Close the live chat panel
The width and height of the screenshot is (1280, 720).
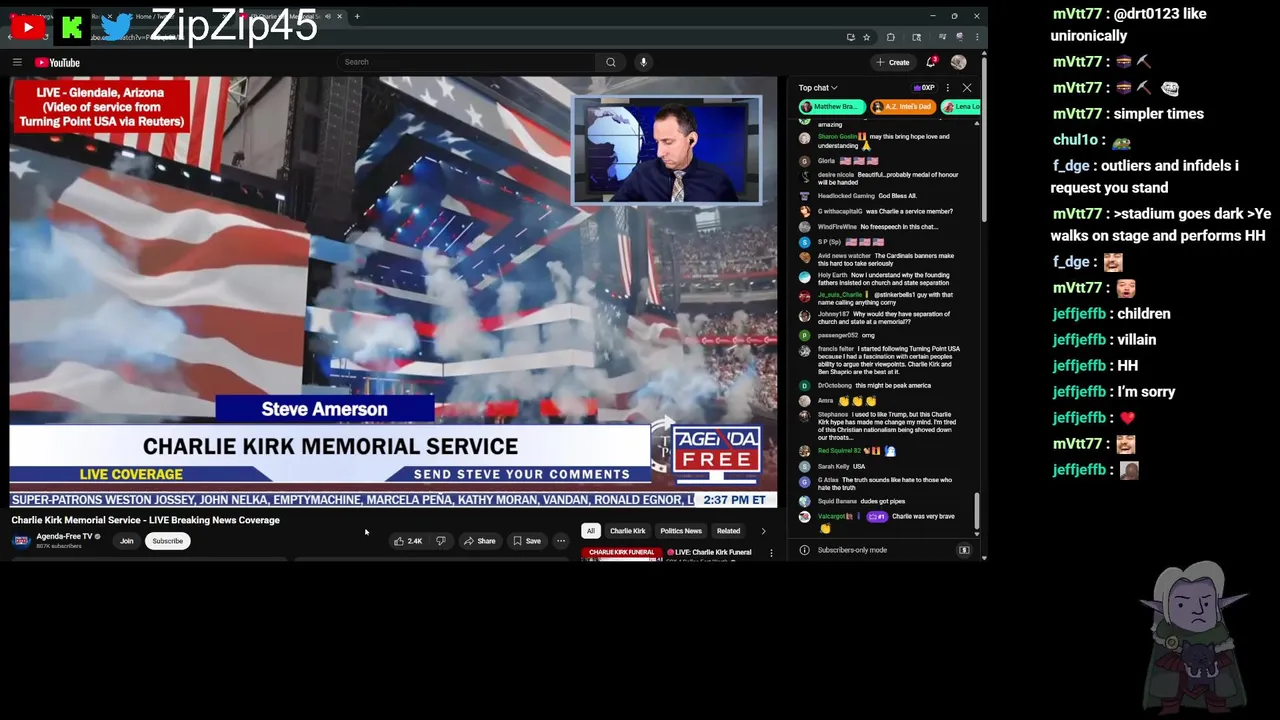tap(967, 88)
